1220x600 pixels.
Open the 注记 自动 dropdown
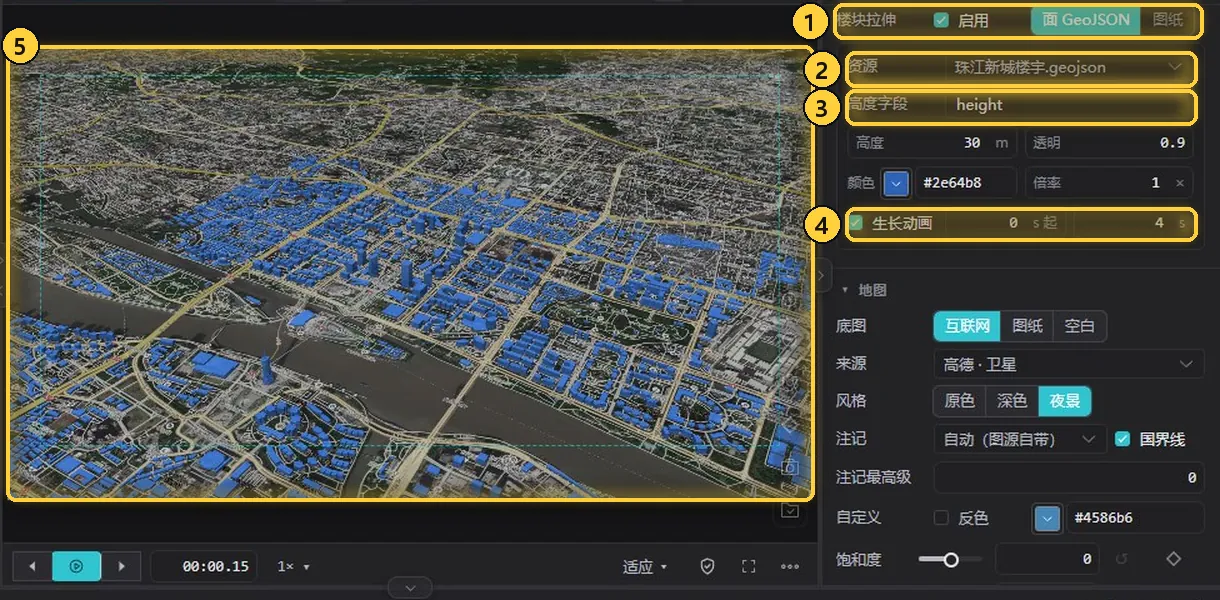pyautogui.click(x=1019, y=439)
